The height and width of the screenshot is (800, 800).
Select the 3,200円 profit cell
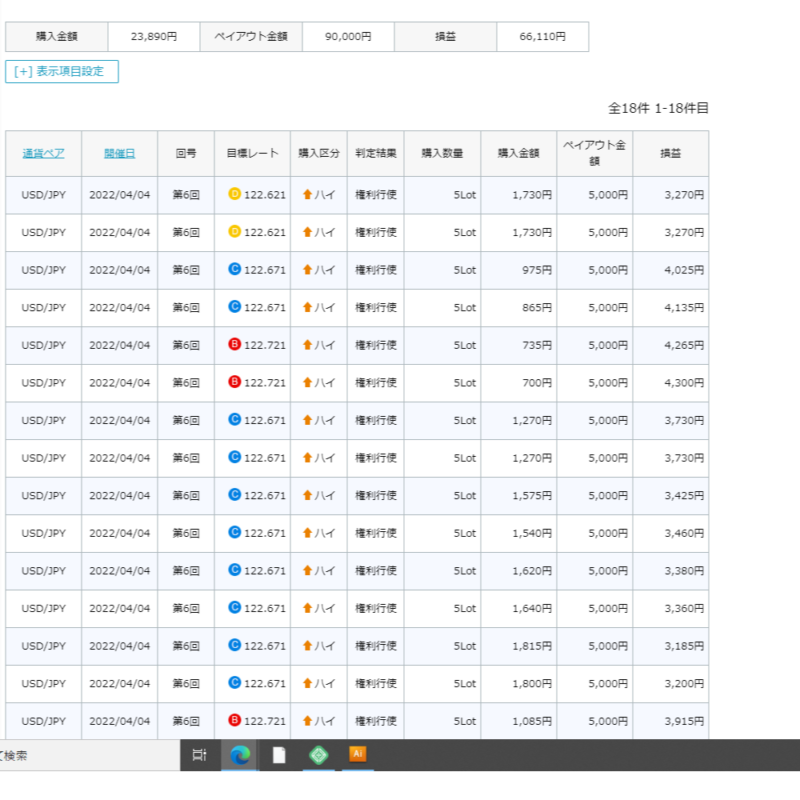pos(670,684)
